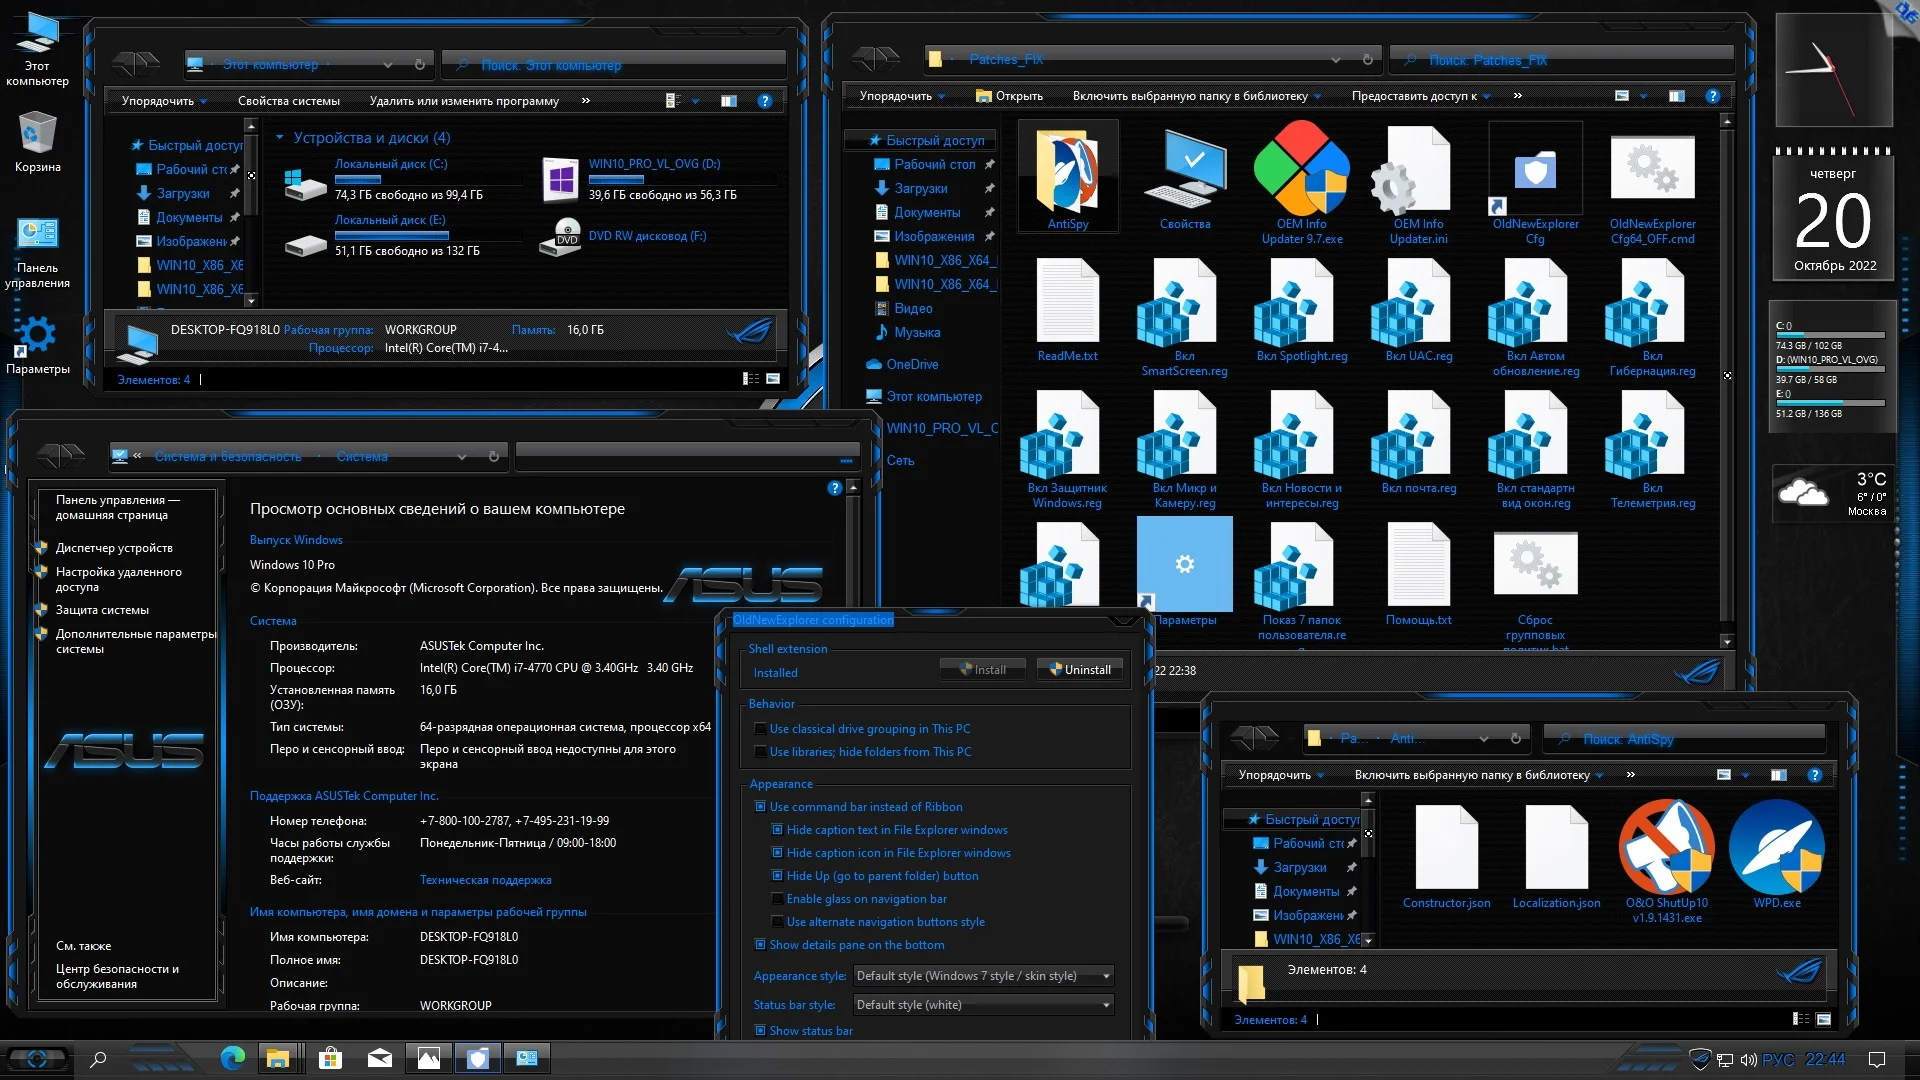Check Enable glass on navigation bar

click(778, 899)
